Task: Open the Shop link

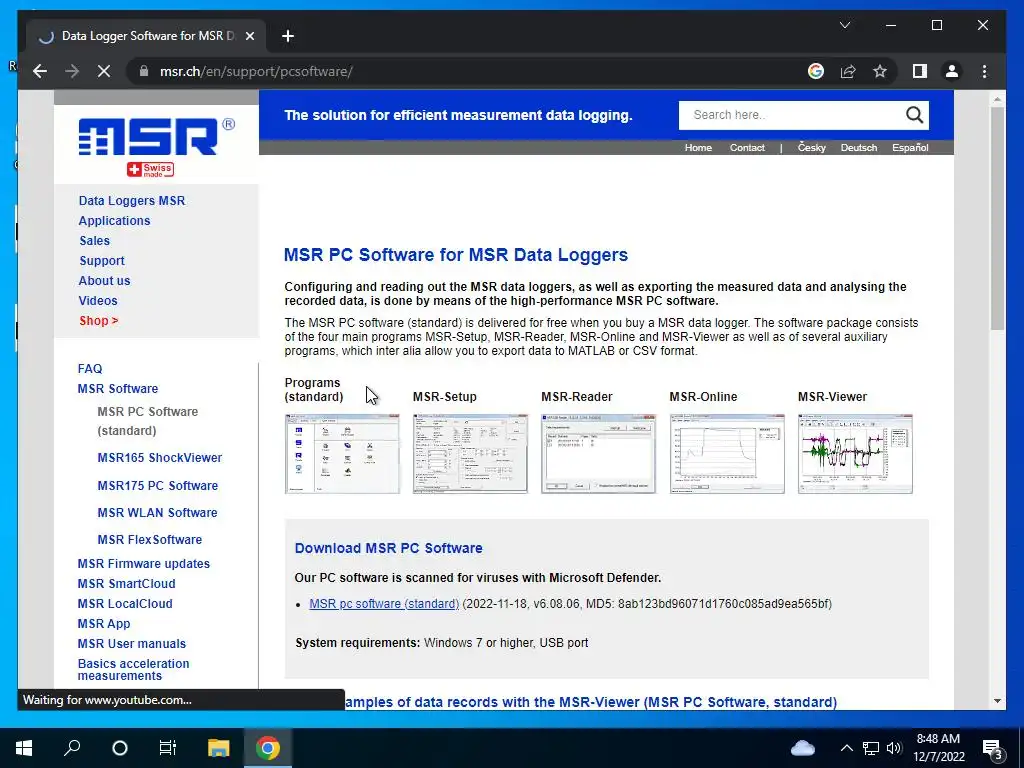Action: coord(99,321)
